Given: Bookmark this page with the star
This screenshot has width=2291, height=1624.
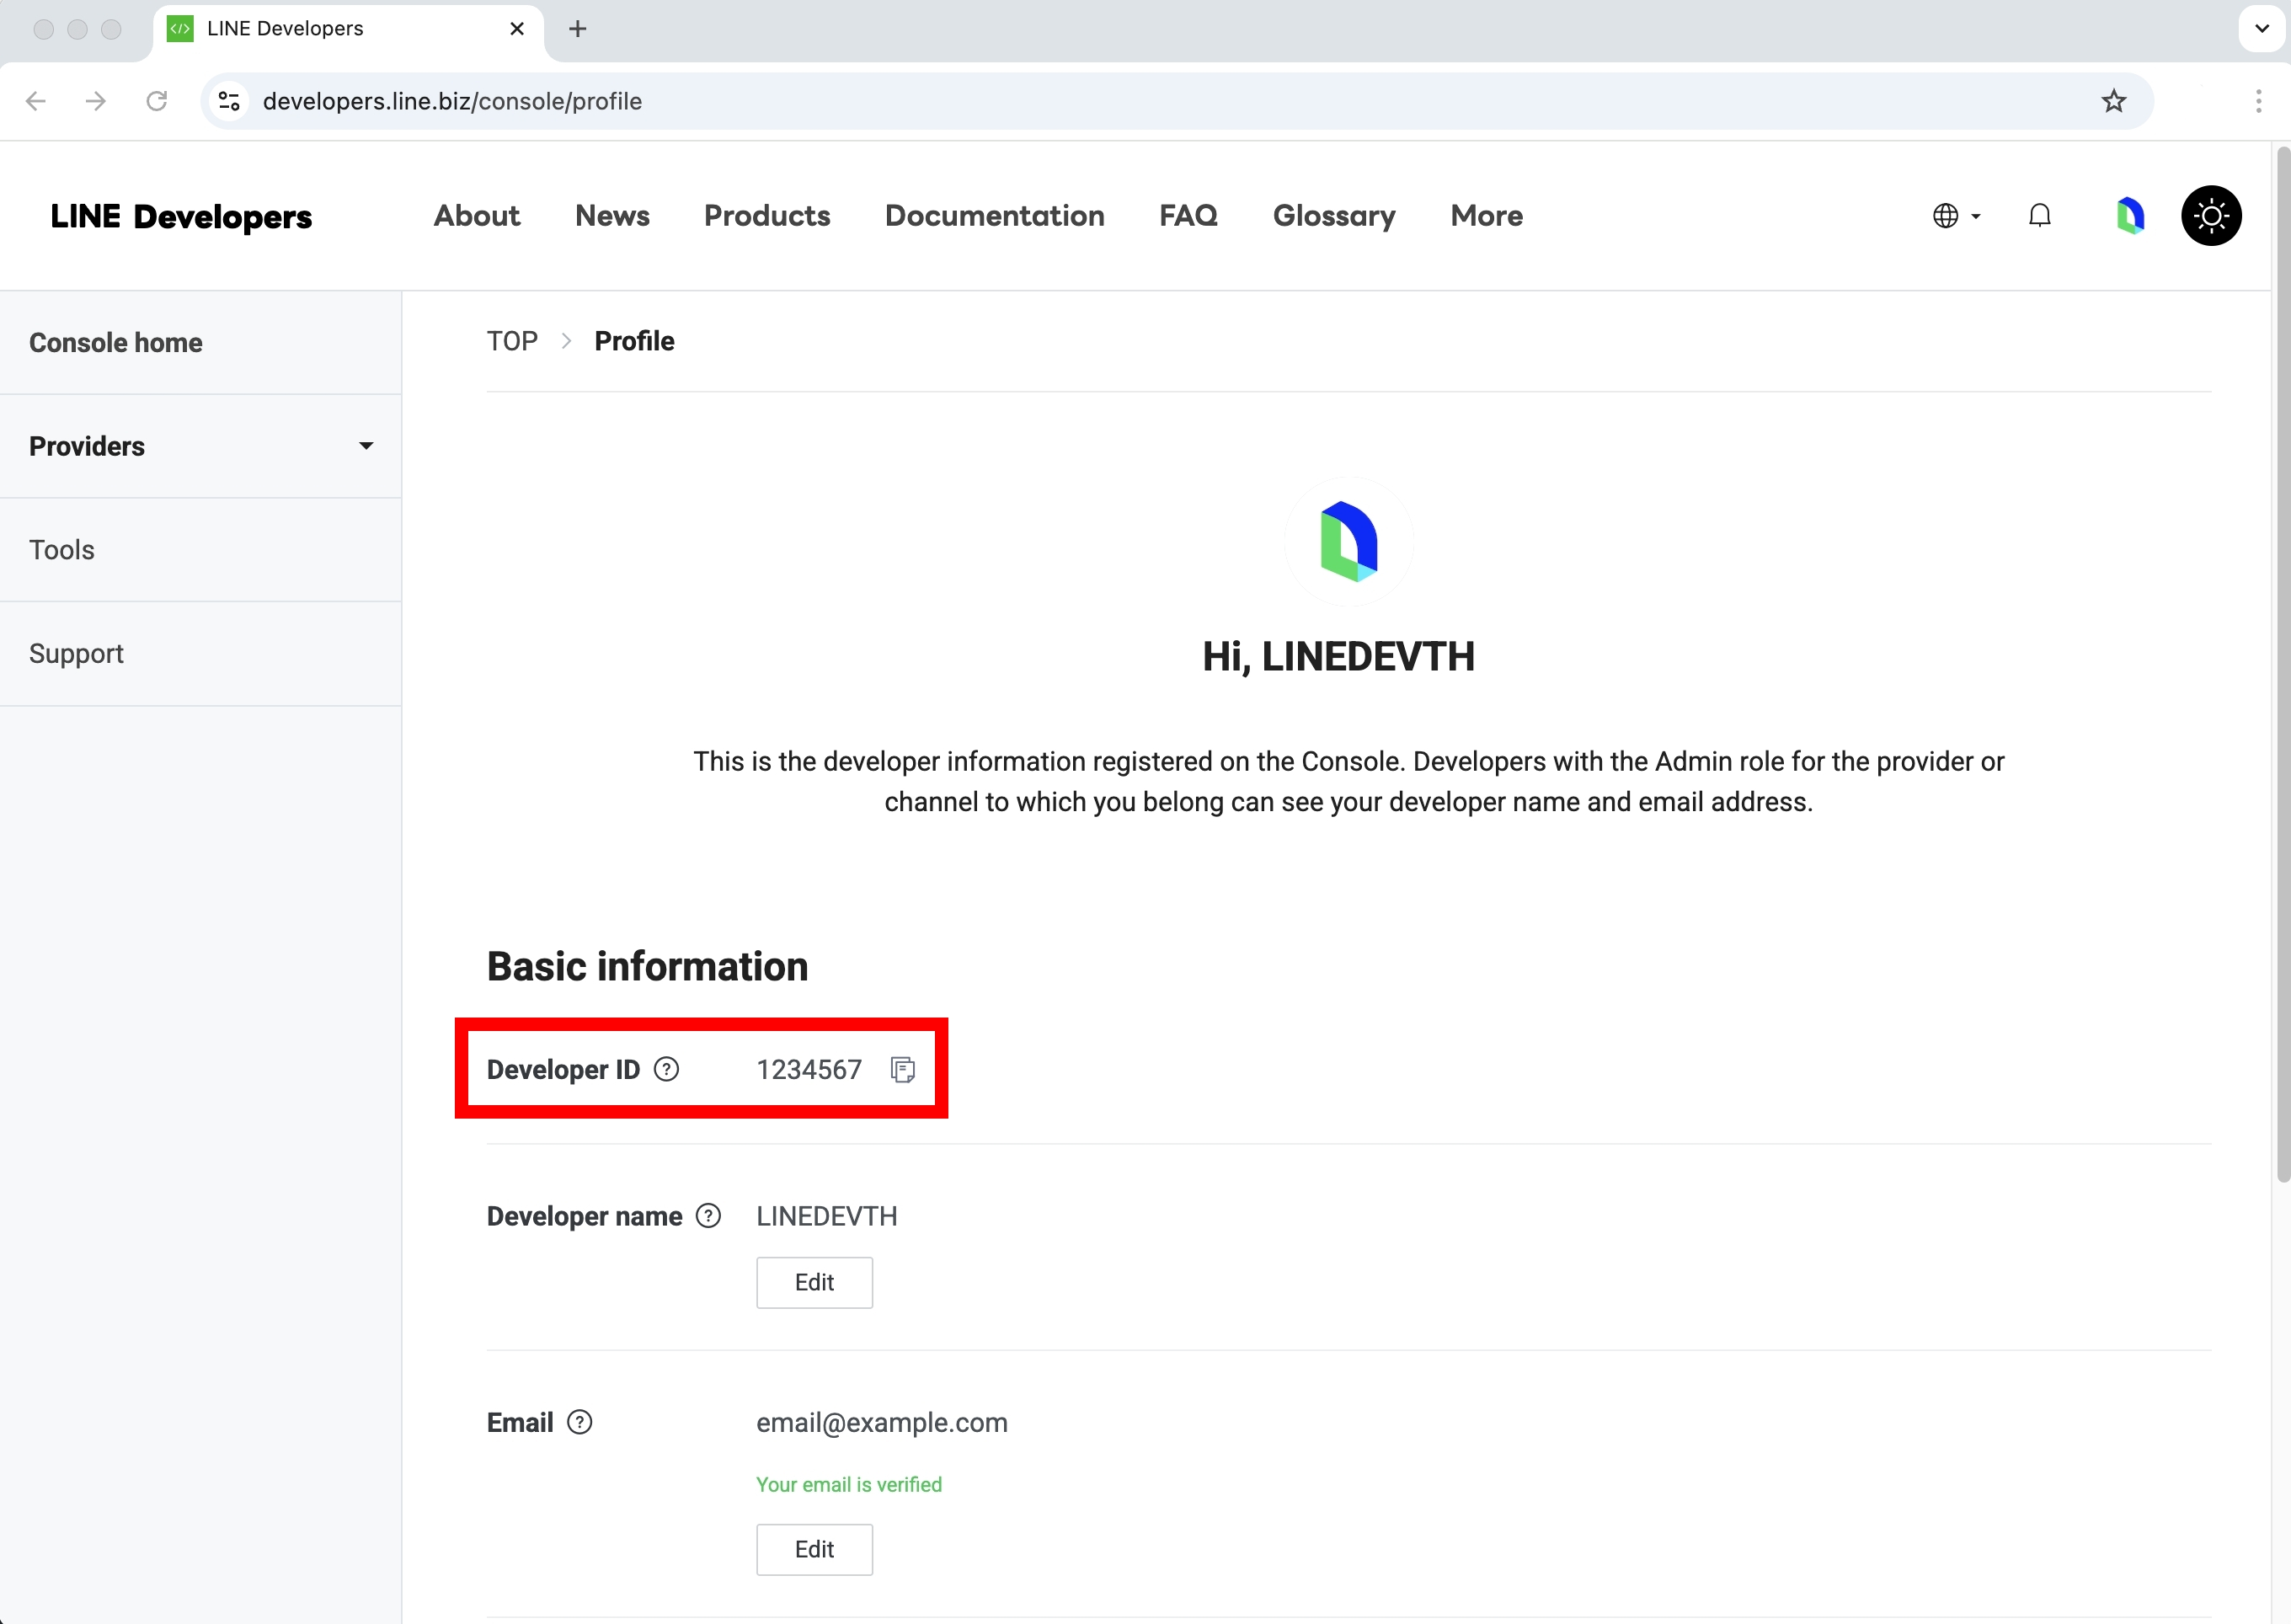Looking at the screenshot, I should (x=2114, y=101).
